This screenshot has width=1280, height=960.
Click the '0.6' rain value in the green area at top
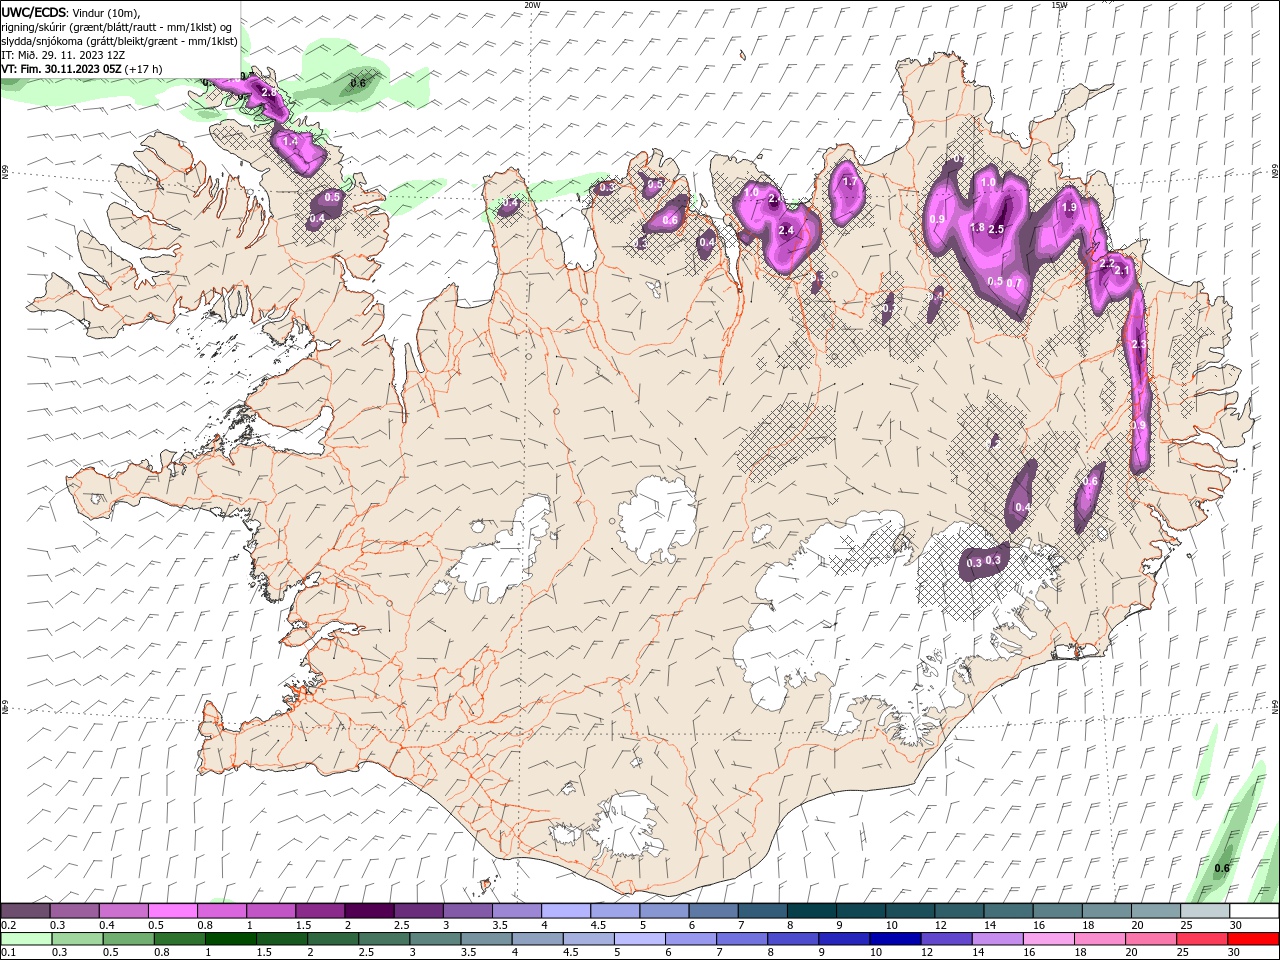[x=358, y=83]
